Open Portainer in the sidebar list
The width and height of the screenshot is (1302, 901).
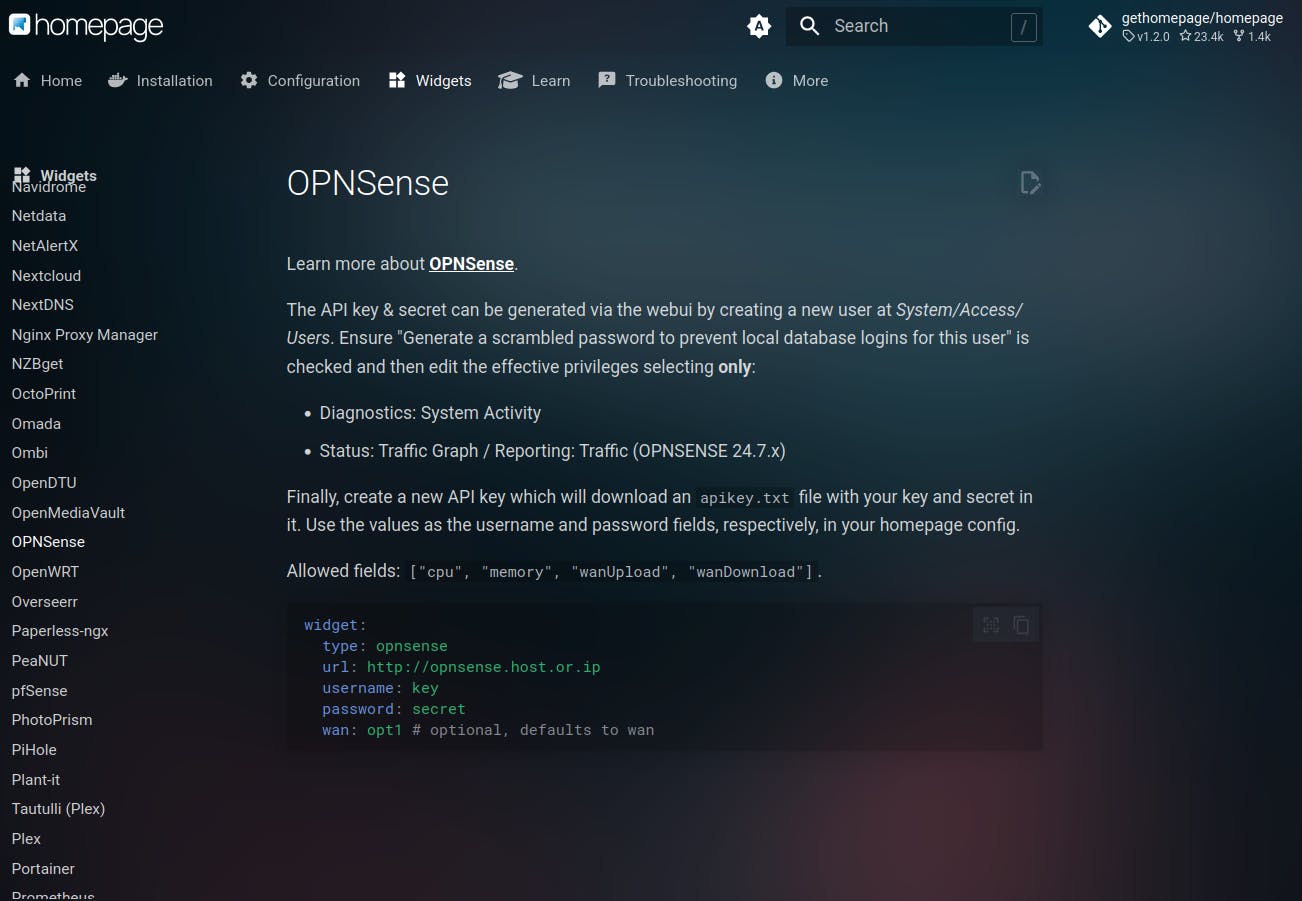[43, 869]
